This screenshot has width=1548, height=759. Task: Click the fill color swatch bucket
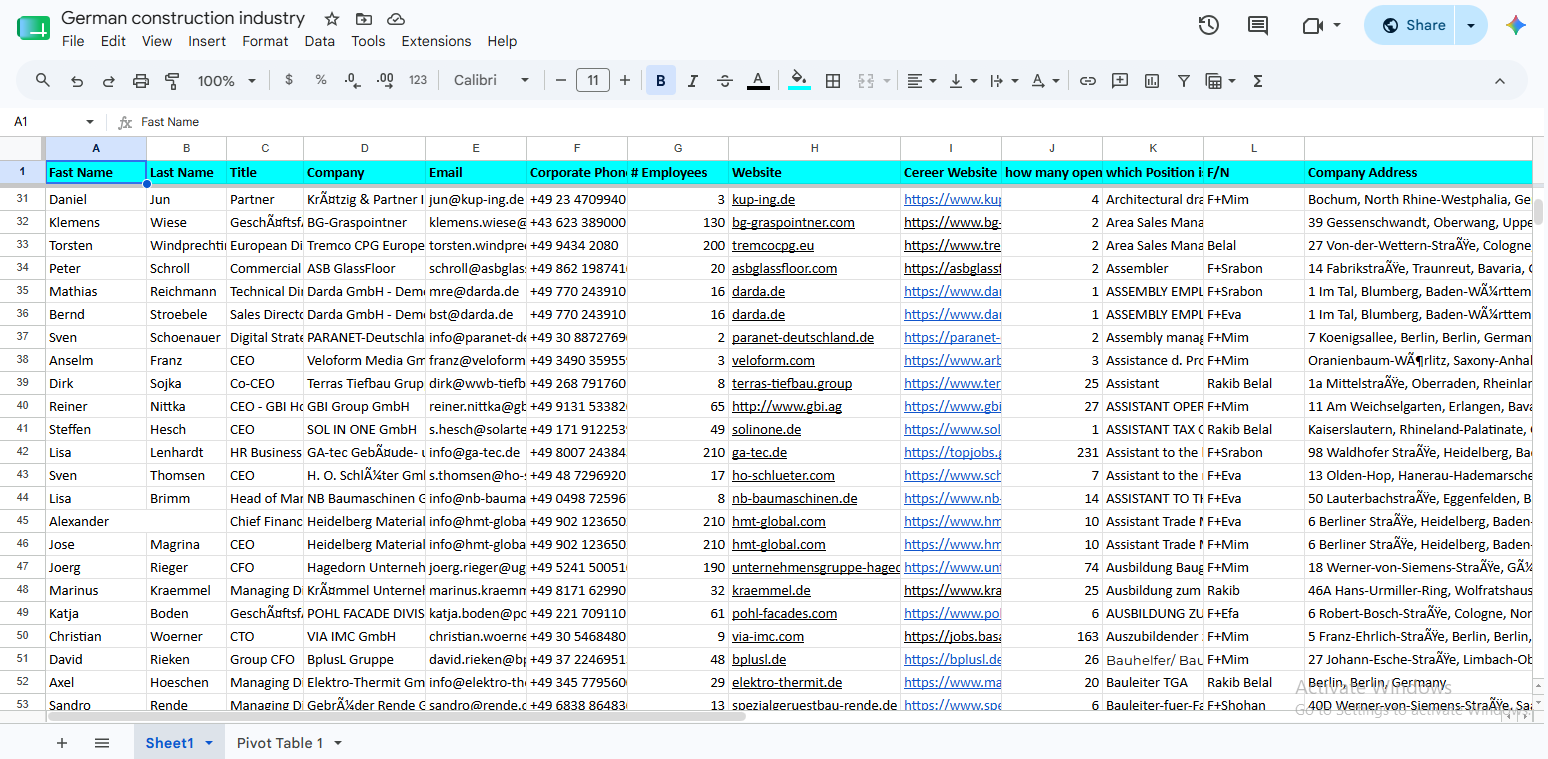[x=799, y=80]
